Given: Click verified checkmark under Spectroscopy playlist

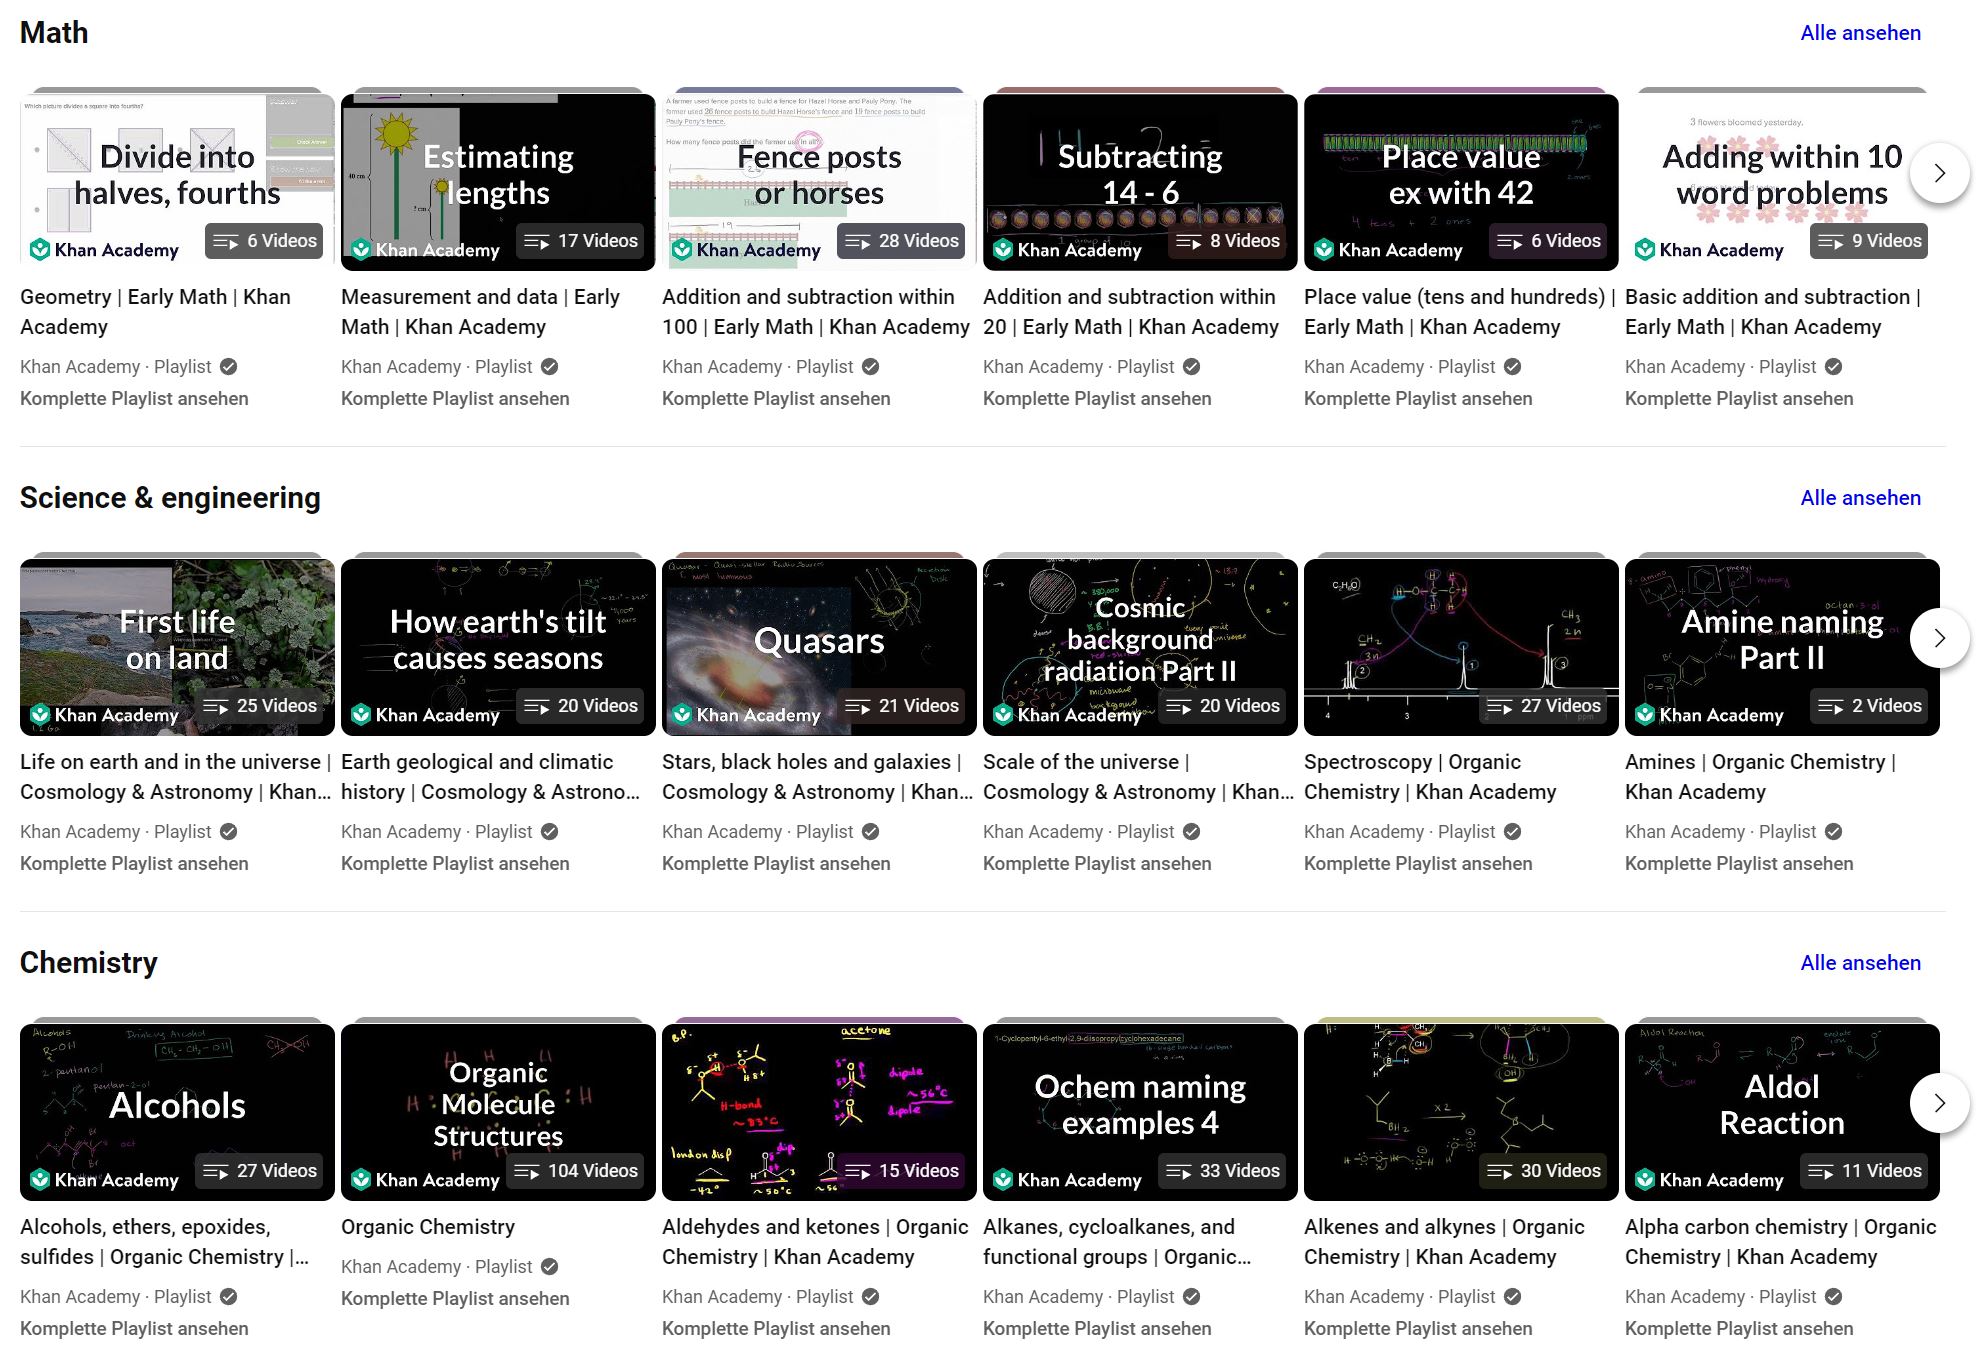Looking at the screenshot, I should (x=1513, y=832).
